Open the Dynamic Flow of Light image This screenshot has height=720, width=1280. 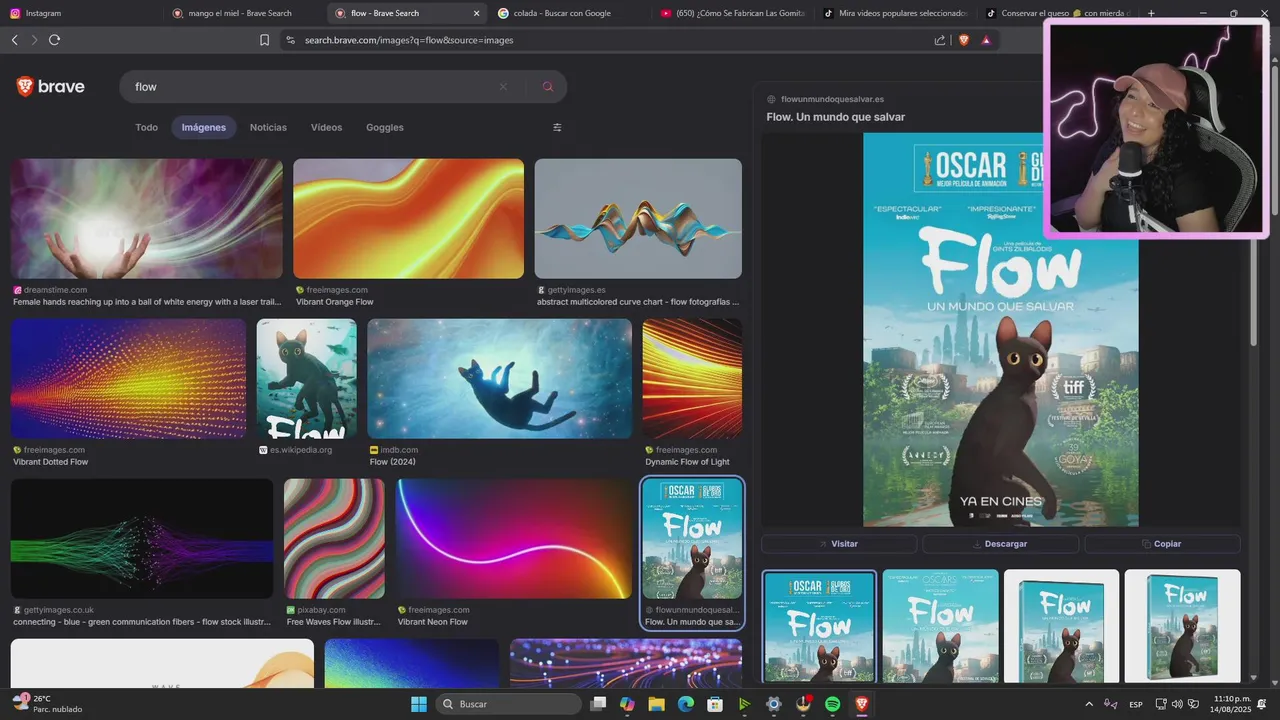point(692,378)
